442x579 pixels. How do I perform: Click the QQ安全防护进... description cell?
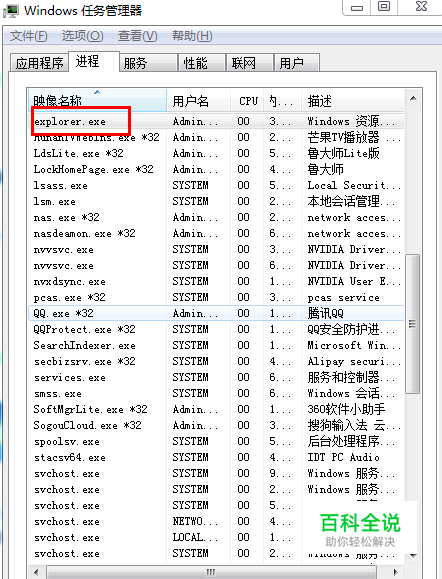point(351,329)
